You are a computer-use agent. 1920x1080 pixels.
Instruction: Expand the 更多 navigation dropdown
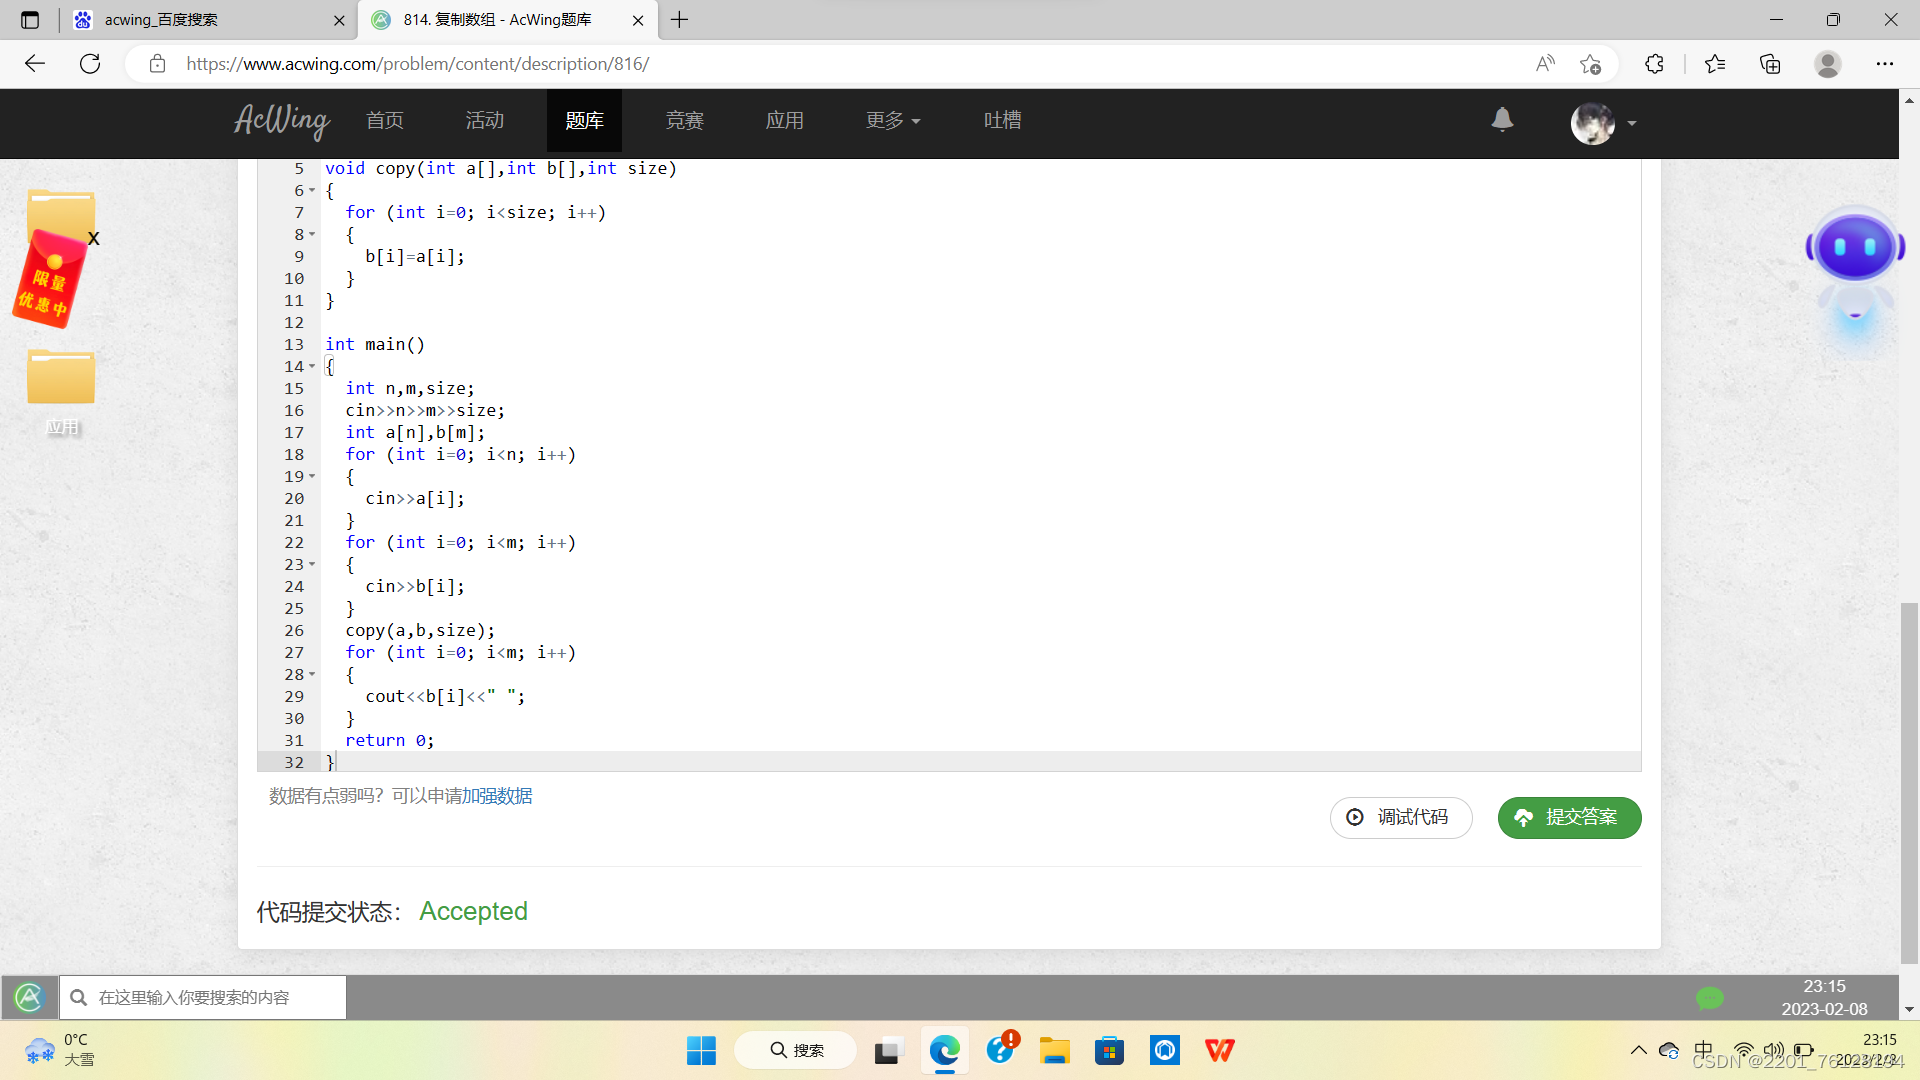[892, 121]
